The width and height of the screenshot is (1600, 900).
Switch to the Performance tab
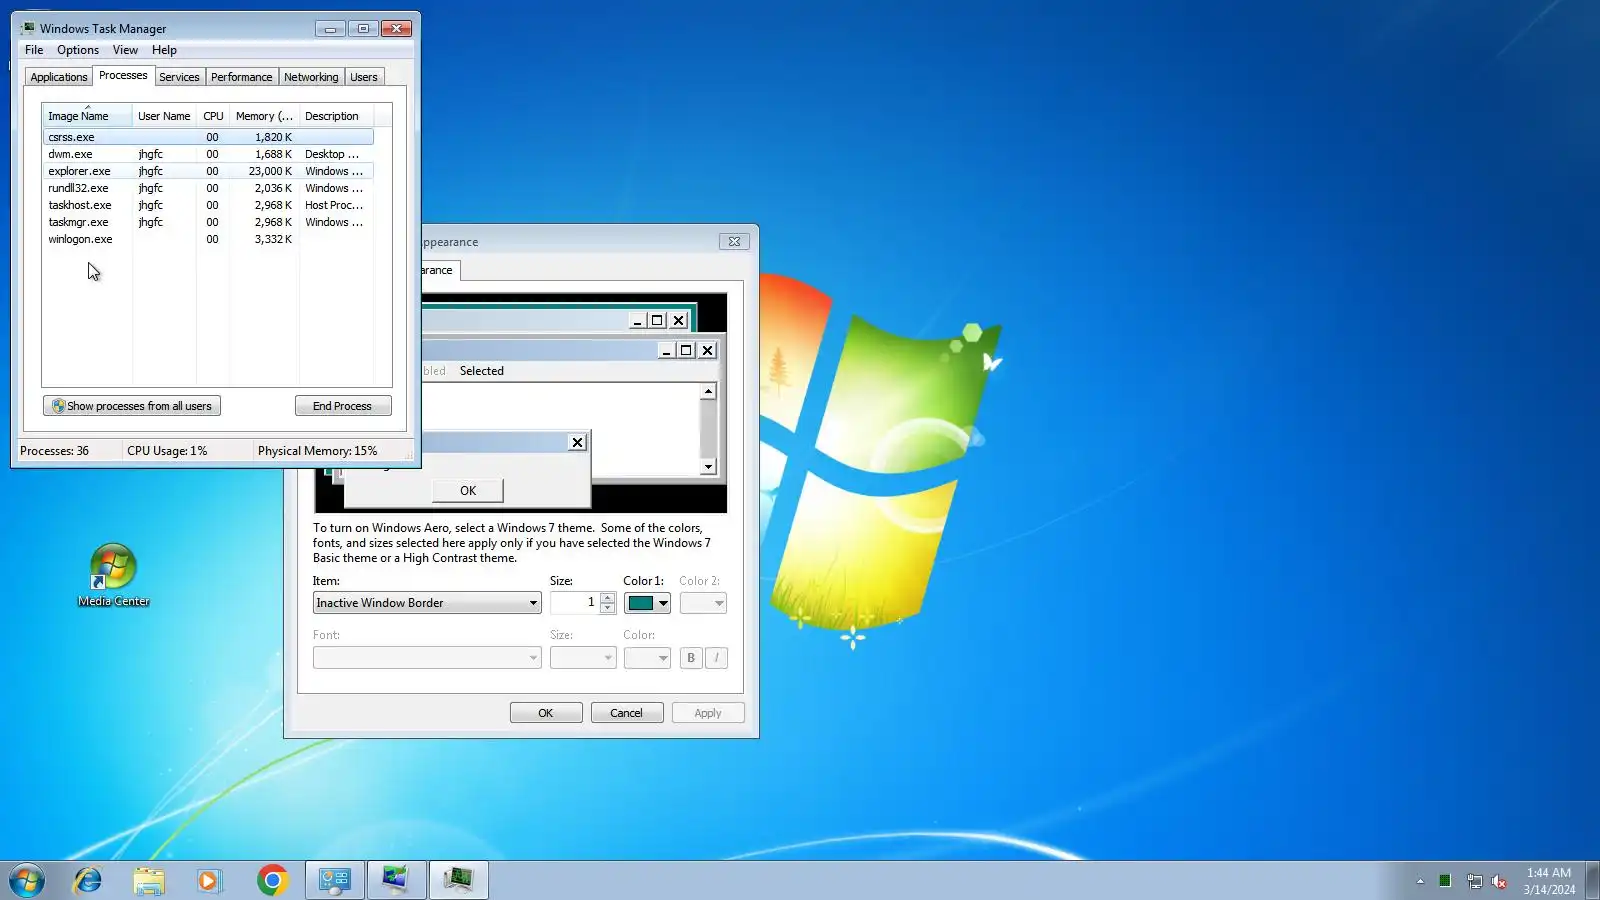[x=241, y=77]
